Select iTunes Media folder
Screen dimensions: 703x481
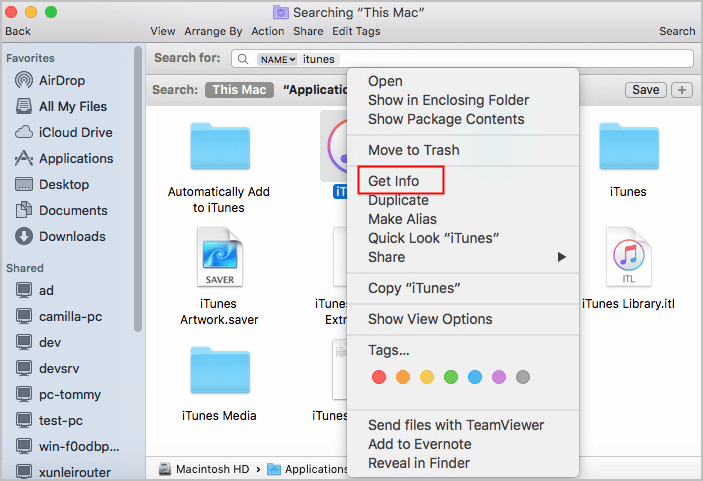pos(219,384)
